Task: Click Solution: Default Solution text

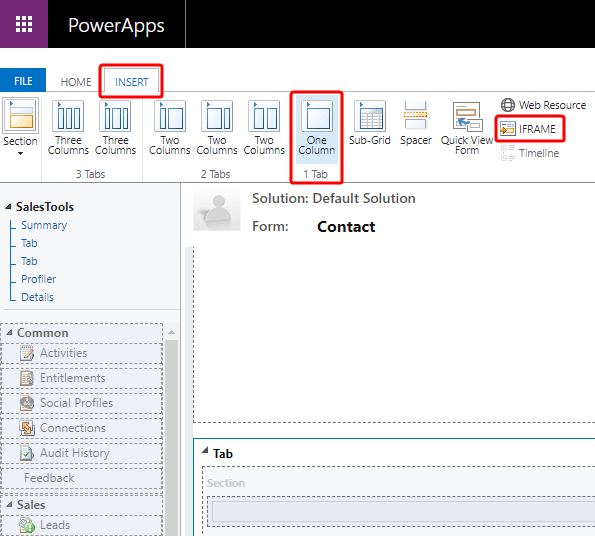Action: coord(334,198)
